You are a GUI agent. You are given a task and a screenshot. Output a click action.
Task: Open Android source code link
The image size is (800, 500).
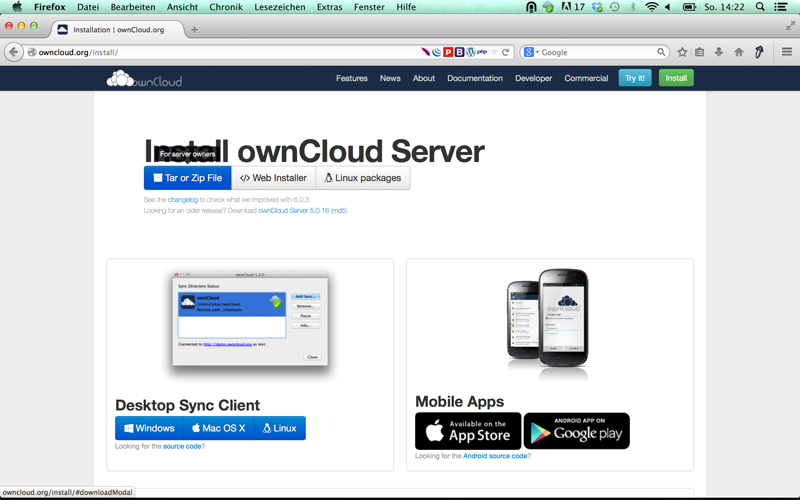click(495, 456)
